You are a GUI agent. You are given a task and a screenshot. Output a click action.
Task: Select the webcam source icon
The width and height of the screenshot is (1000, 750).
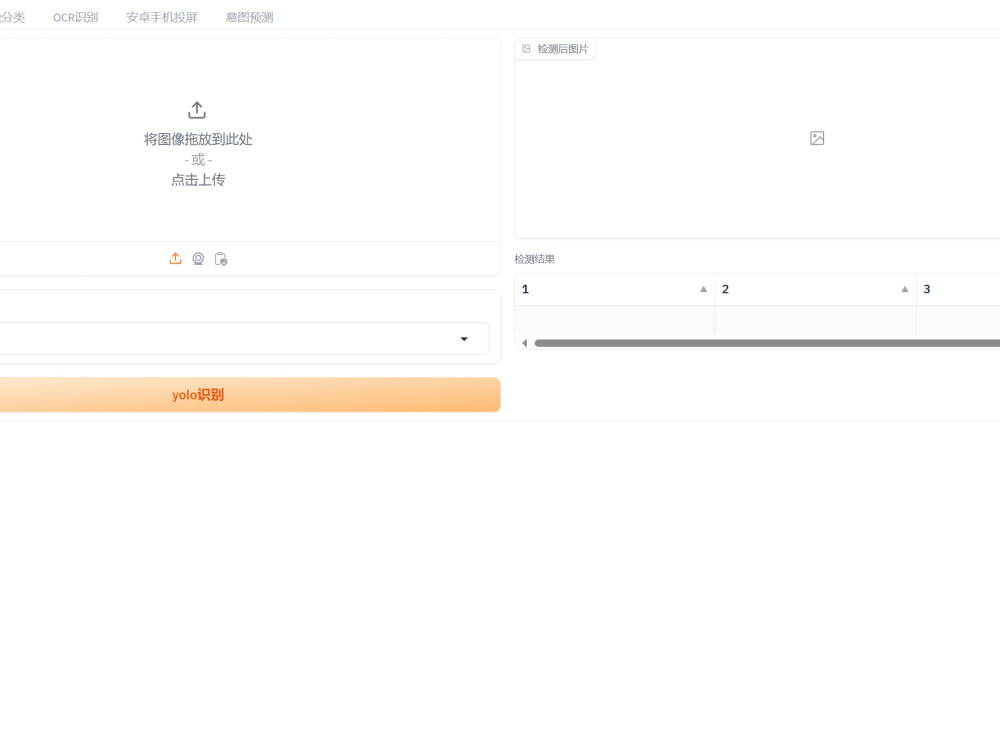click(x=198, y=258)
